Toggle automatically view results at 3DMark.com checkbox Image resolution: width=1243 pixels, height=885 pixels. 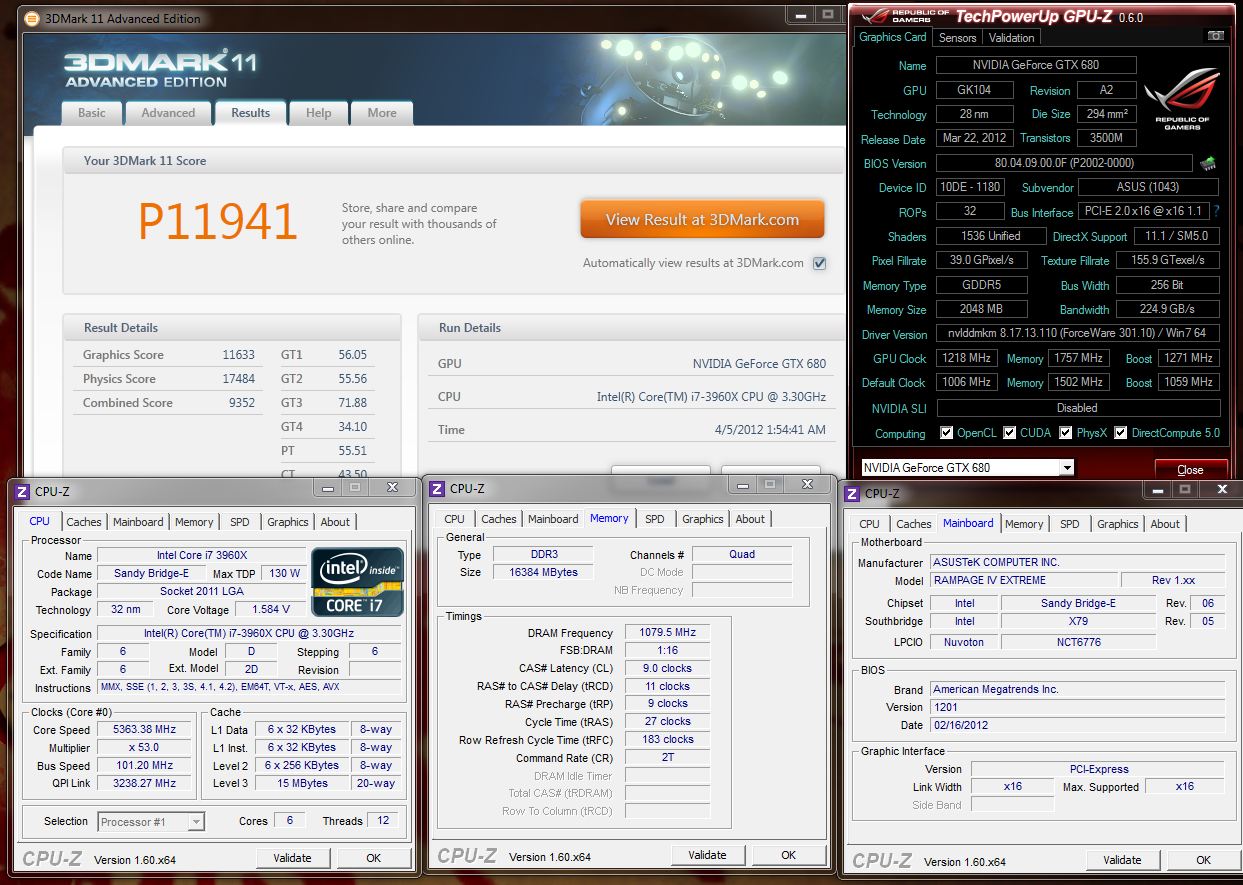pyautogui.click(x=819, y=263)
